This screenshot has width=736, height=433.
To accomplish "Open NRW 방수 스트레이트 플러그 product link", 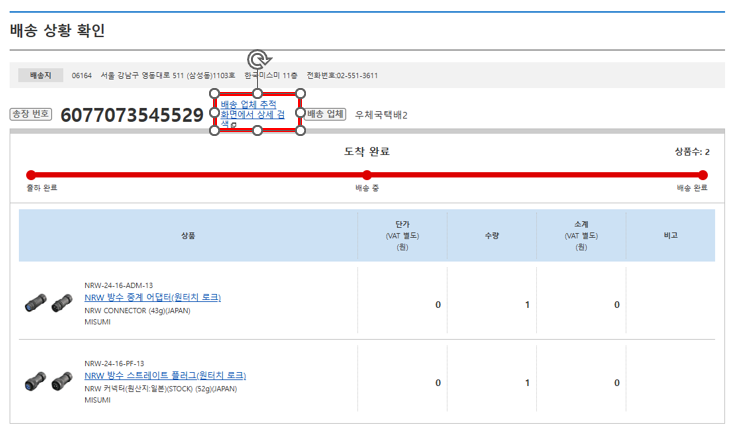I will [x=165, y=375].
